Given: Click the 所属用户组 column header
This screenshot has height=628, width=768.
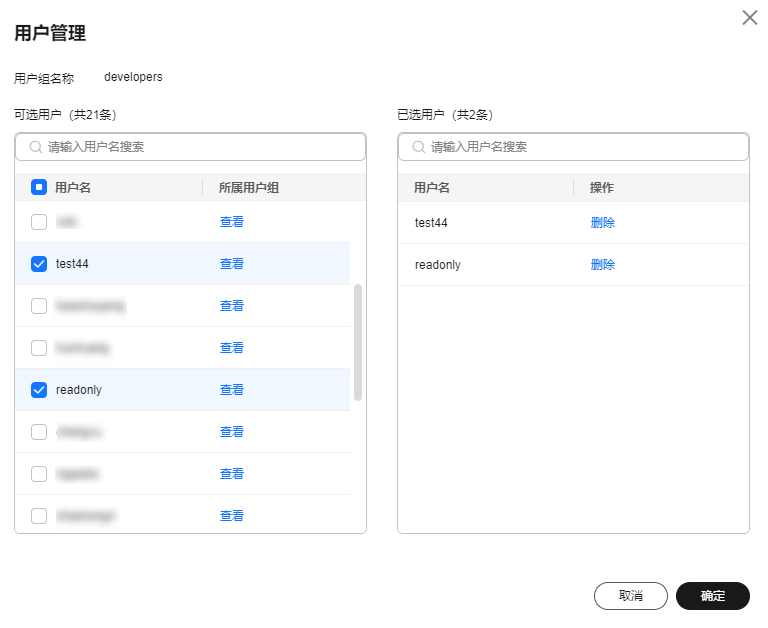Looking at the screenshot, I should tap(248, 187).
